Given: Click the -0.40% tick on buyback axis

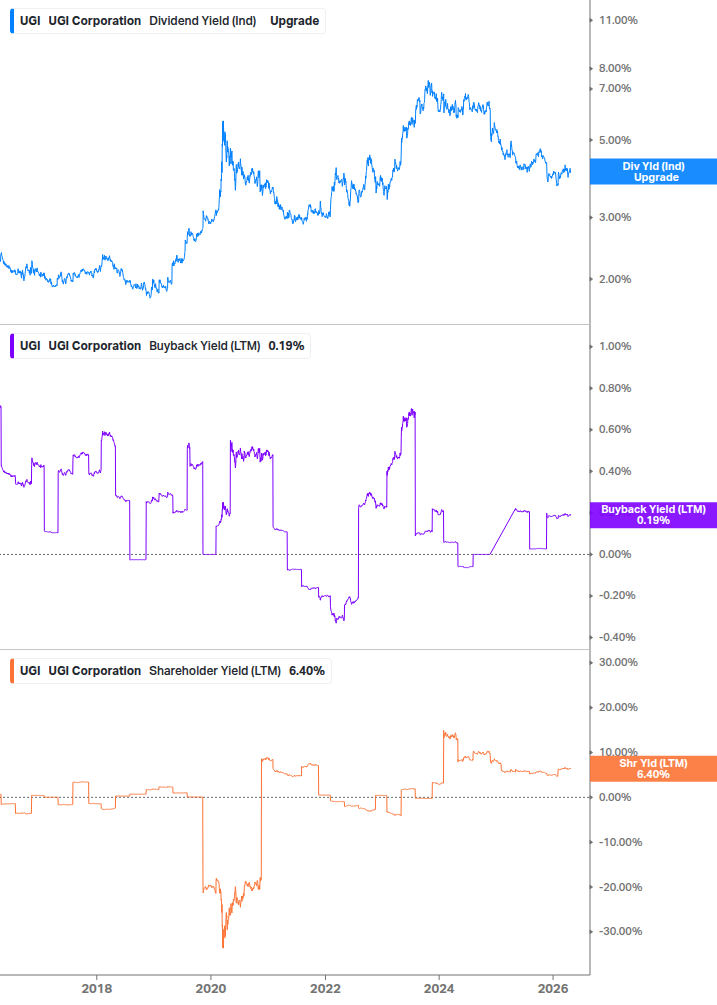Looking at the screenshot, I should point(617,637).
